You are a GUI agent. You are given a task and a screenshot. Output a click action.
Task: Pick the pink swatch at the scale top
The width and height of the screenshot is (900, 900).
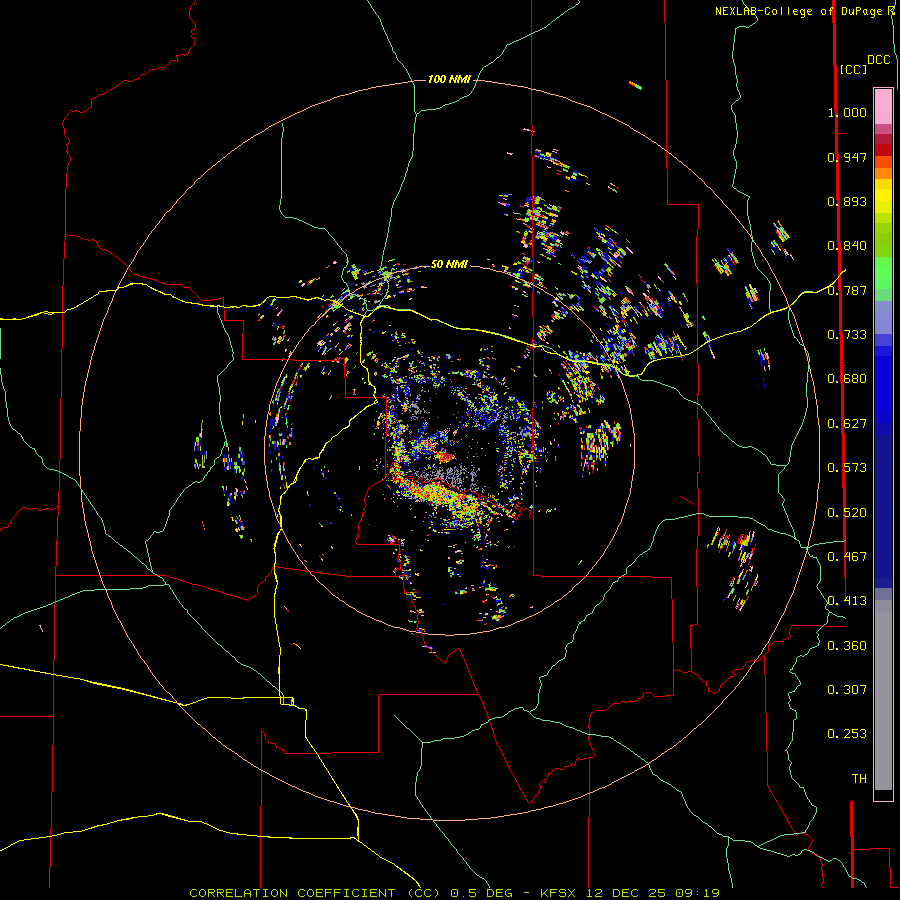(883, 107)
